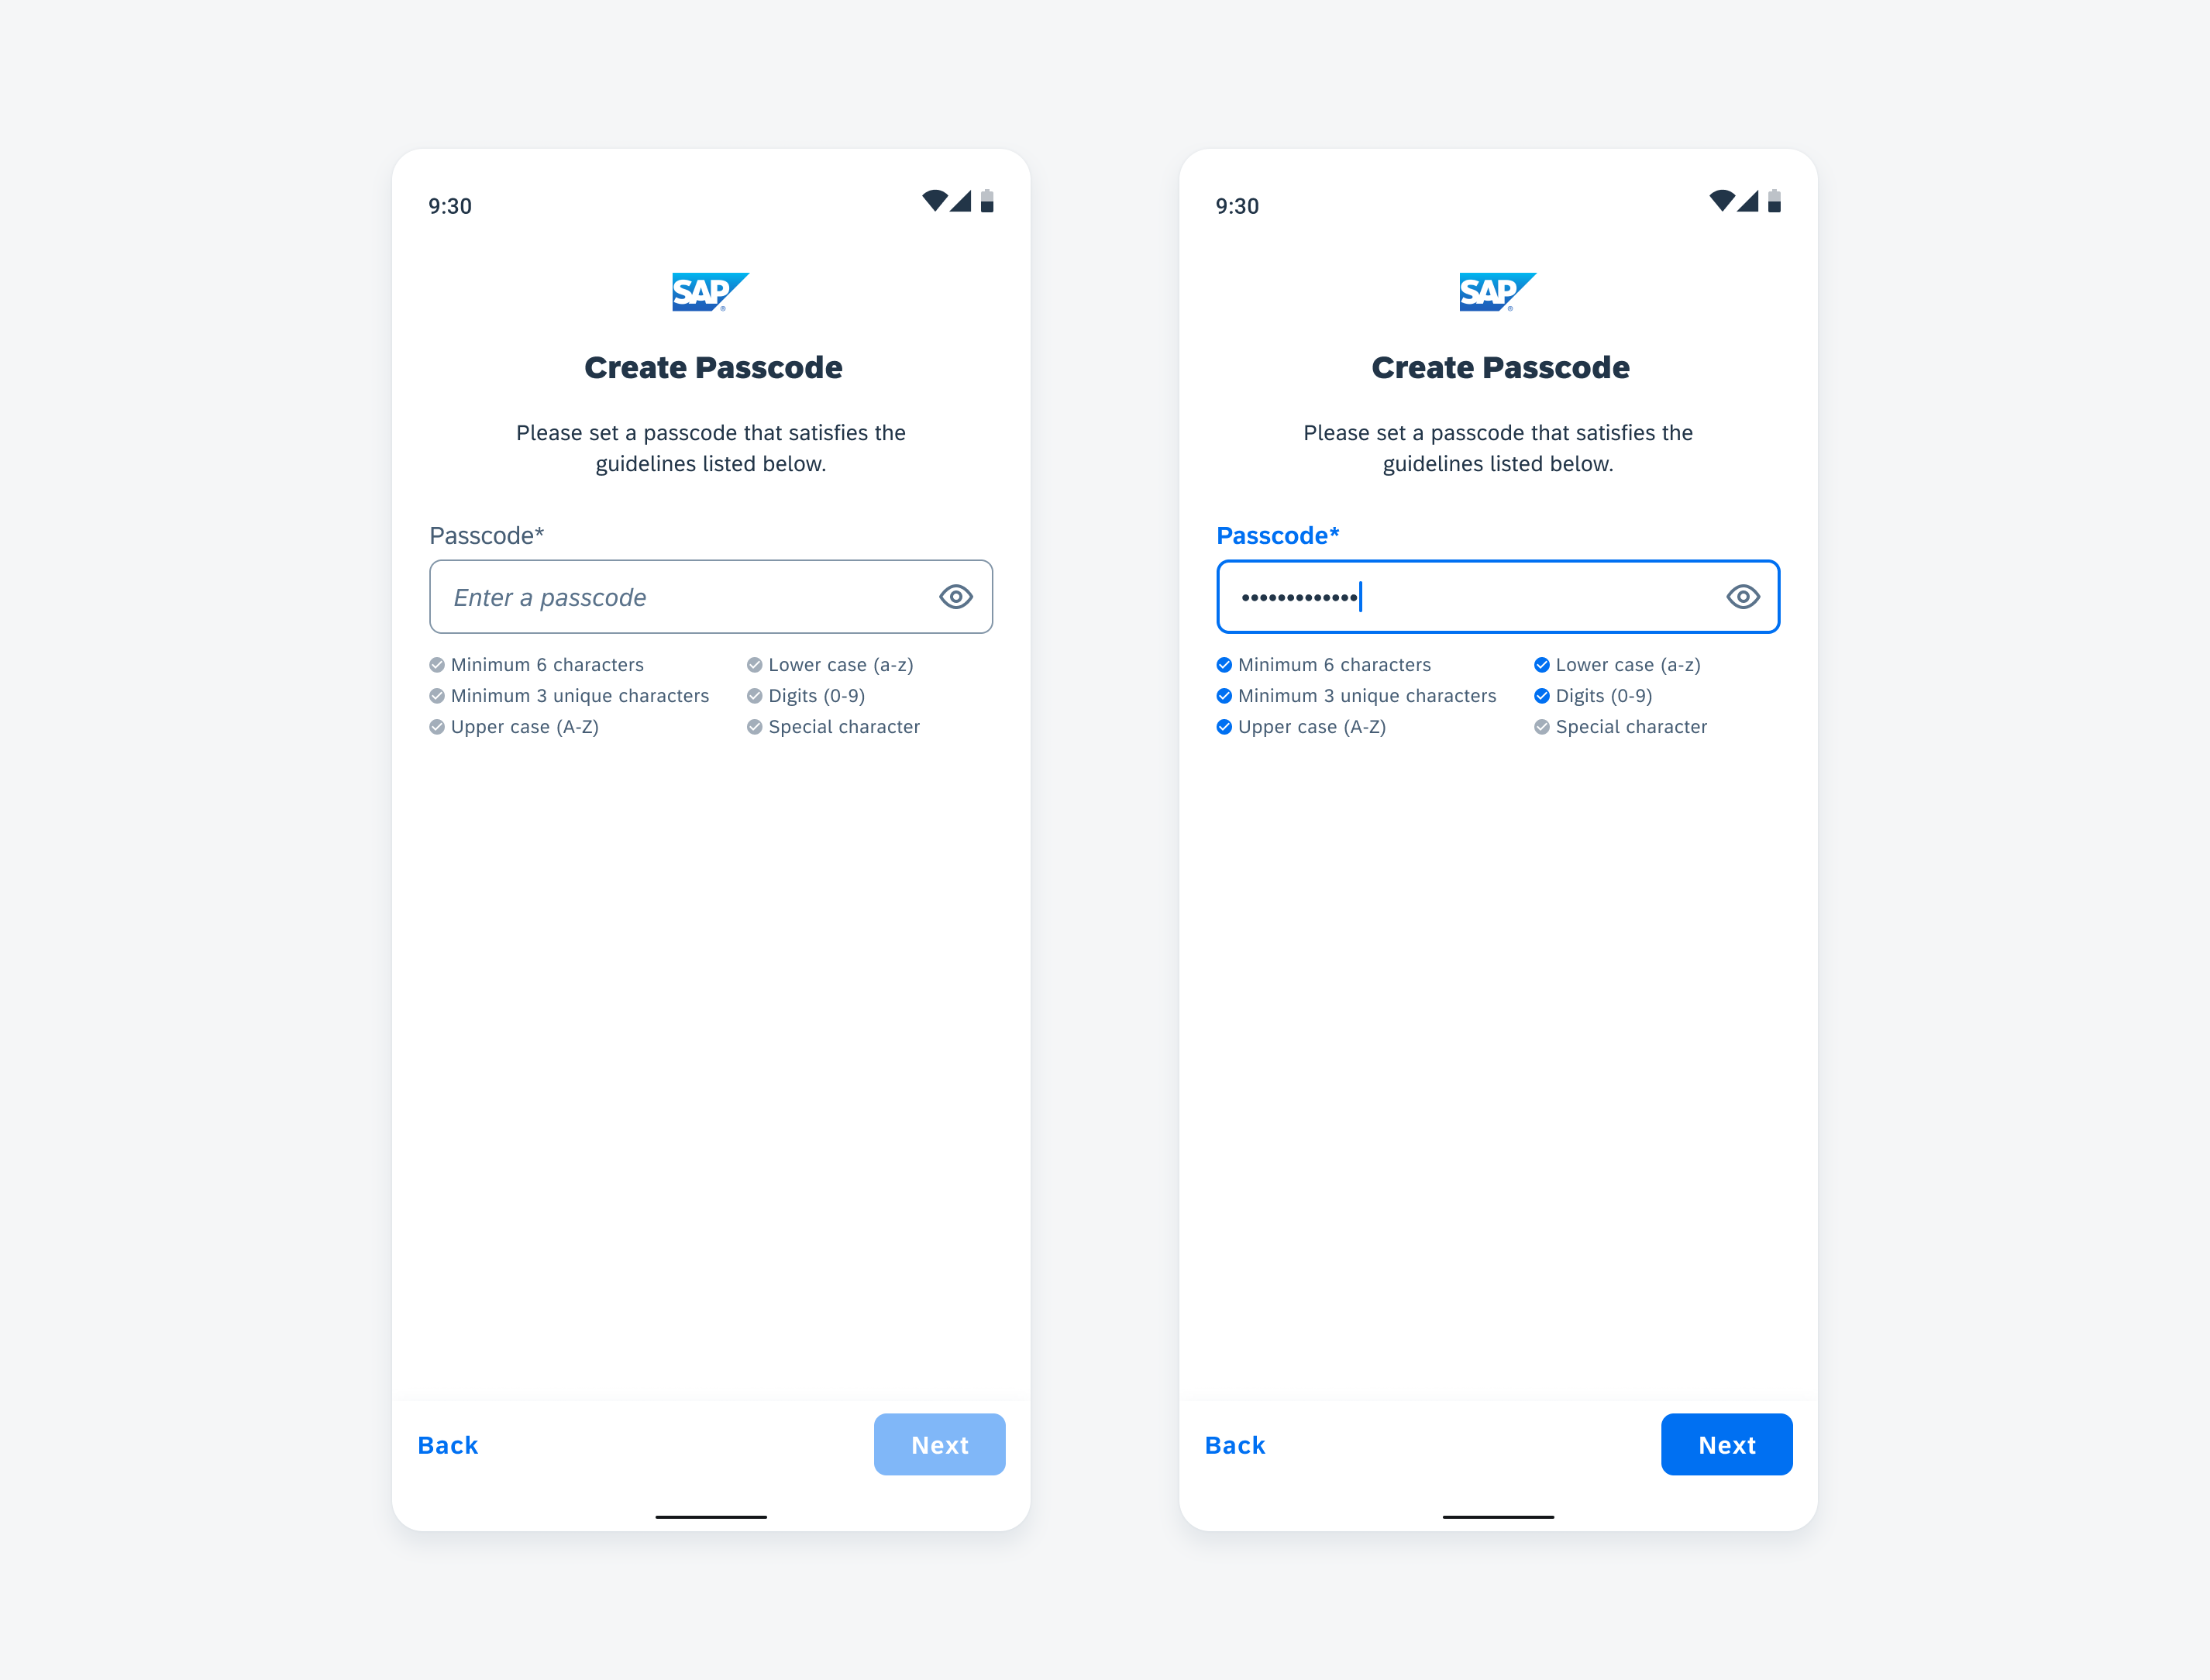Click Back button to return

pos(448,1444)
